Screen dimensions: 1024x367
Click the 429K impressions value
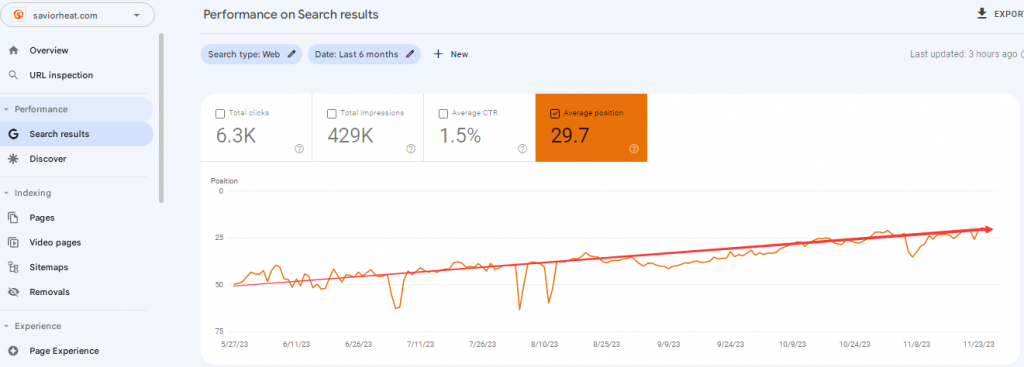click(x=351, y=136)
